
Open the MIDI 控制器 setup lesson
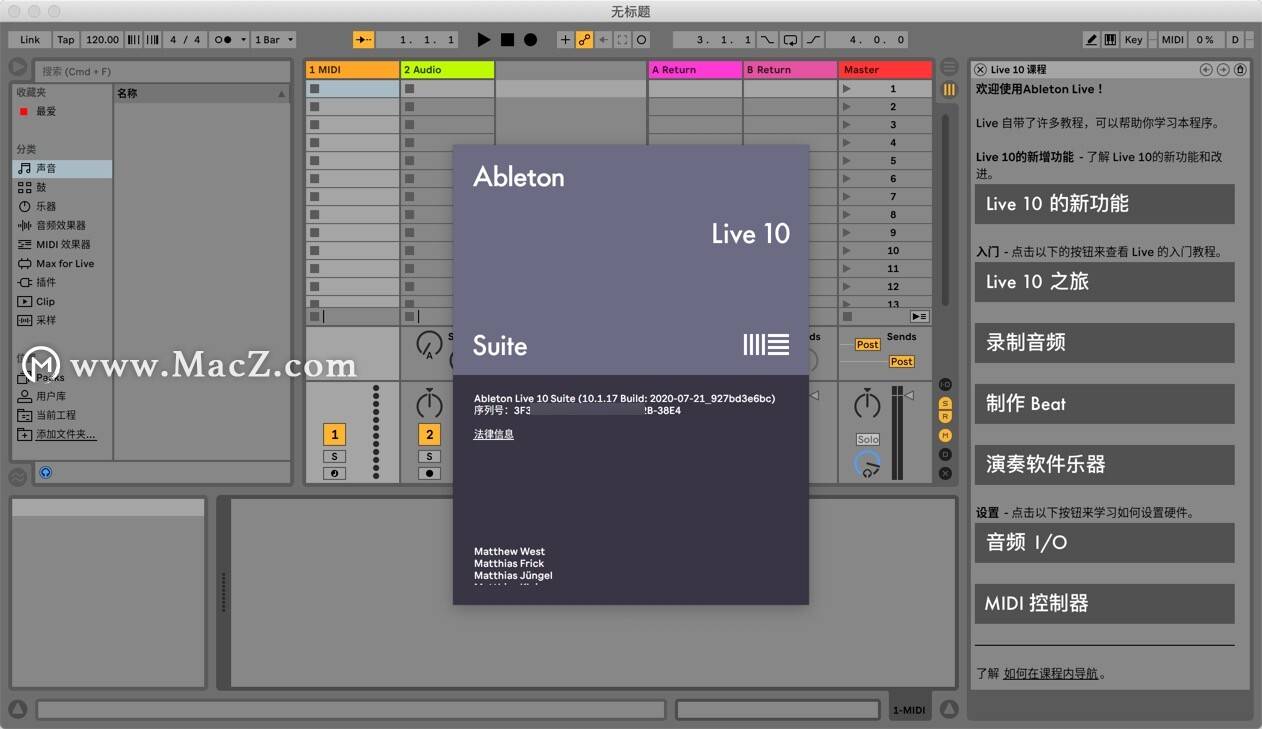point(1105,604)
